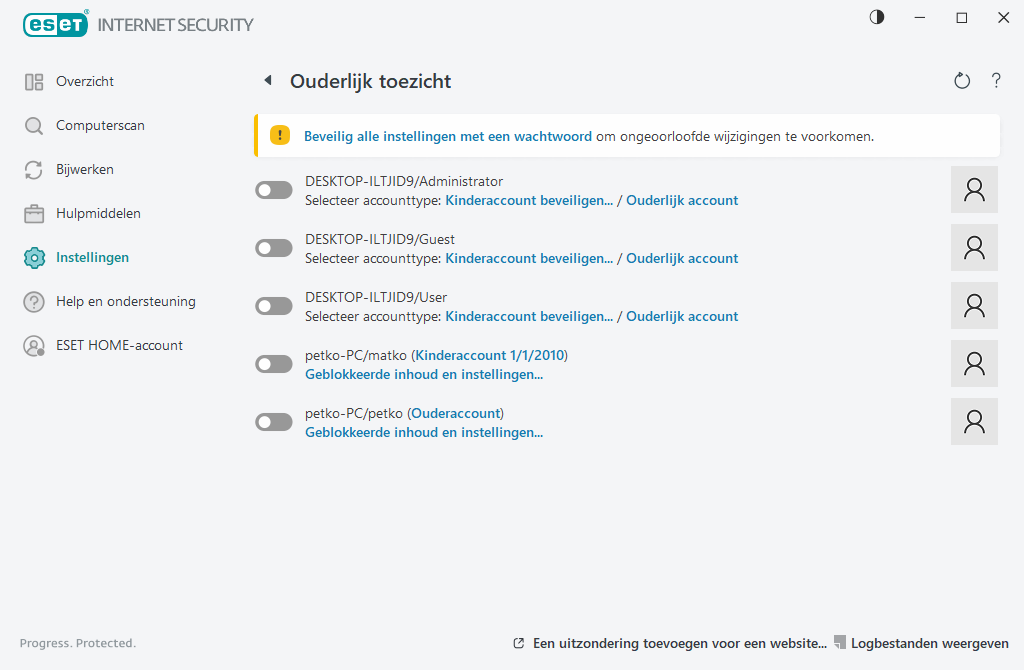Open Geblokkeerde inhoud en instellingen for matko
This screenshot has height=670, width=1024.
click(424, 375)
